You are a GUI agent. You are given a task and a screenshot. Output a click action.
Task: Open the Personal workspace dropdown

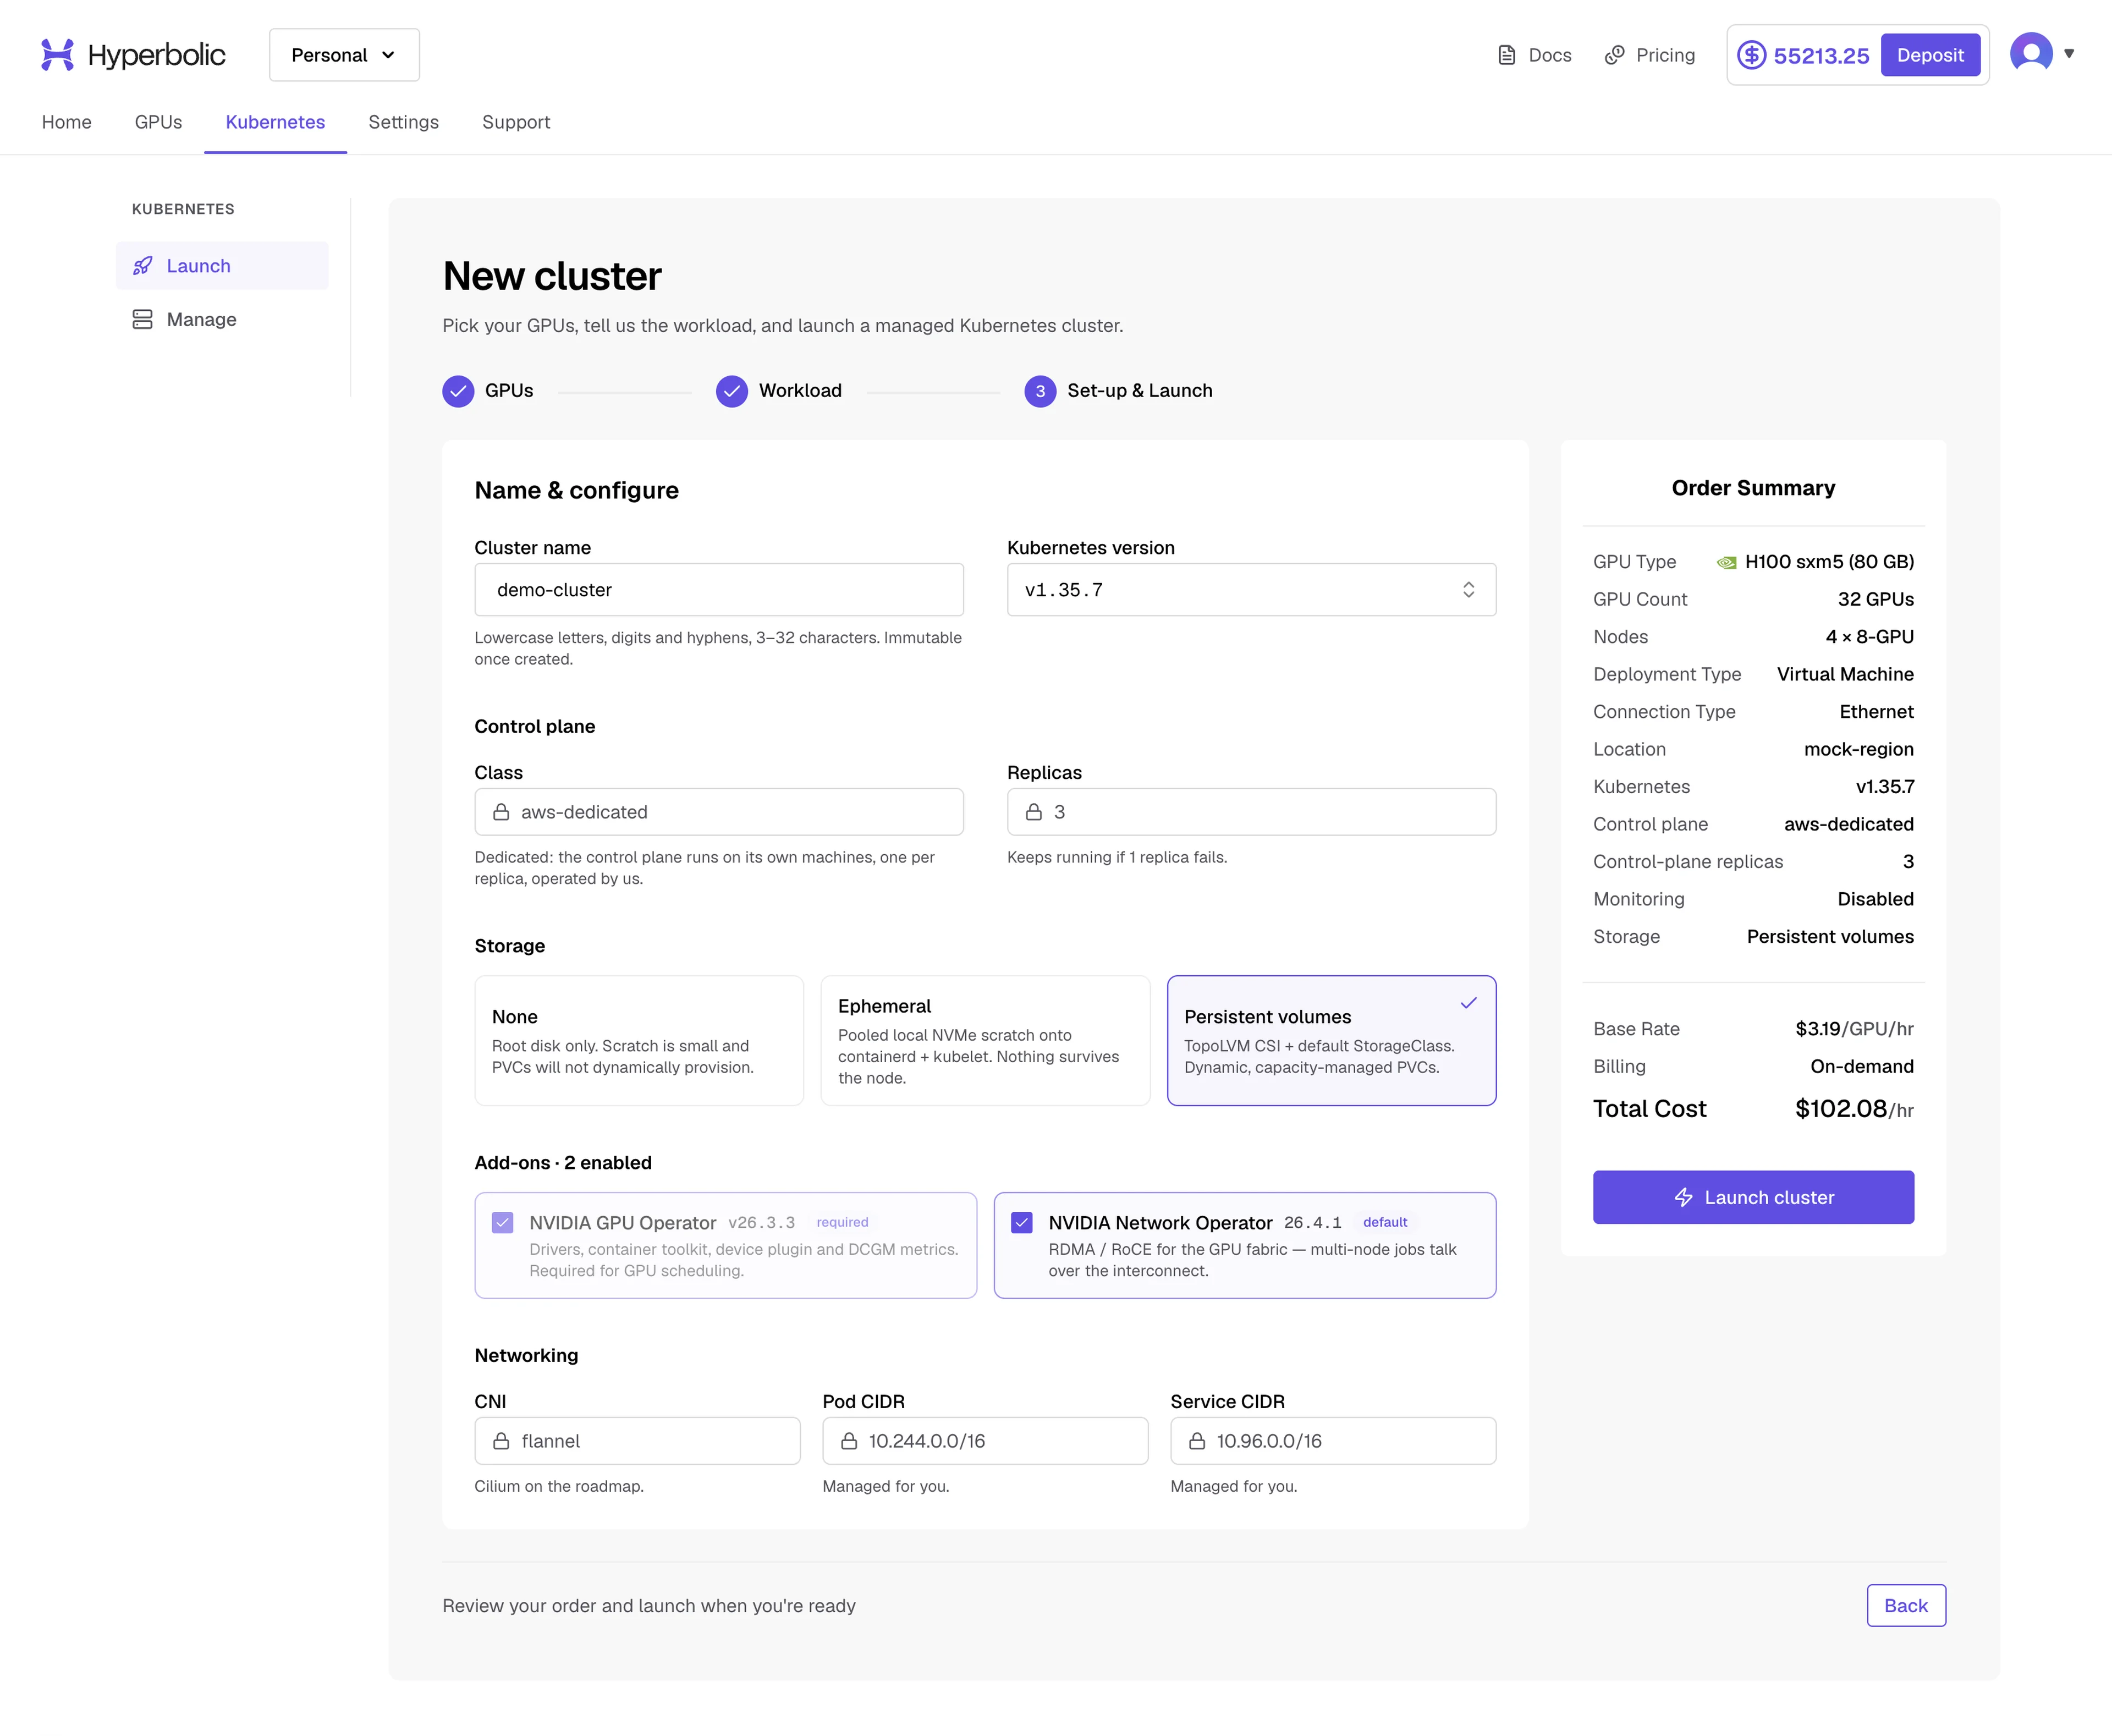click(x=344, y=55)
